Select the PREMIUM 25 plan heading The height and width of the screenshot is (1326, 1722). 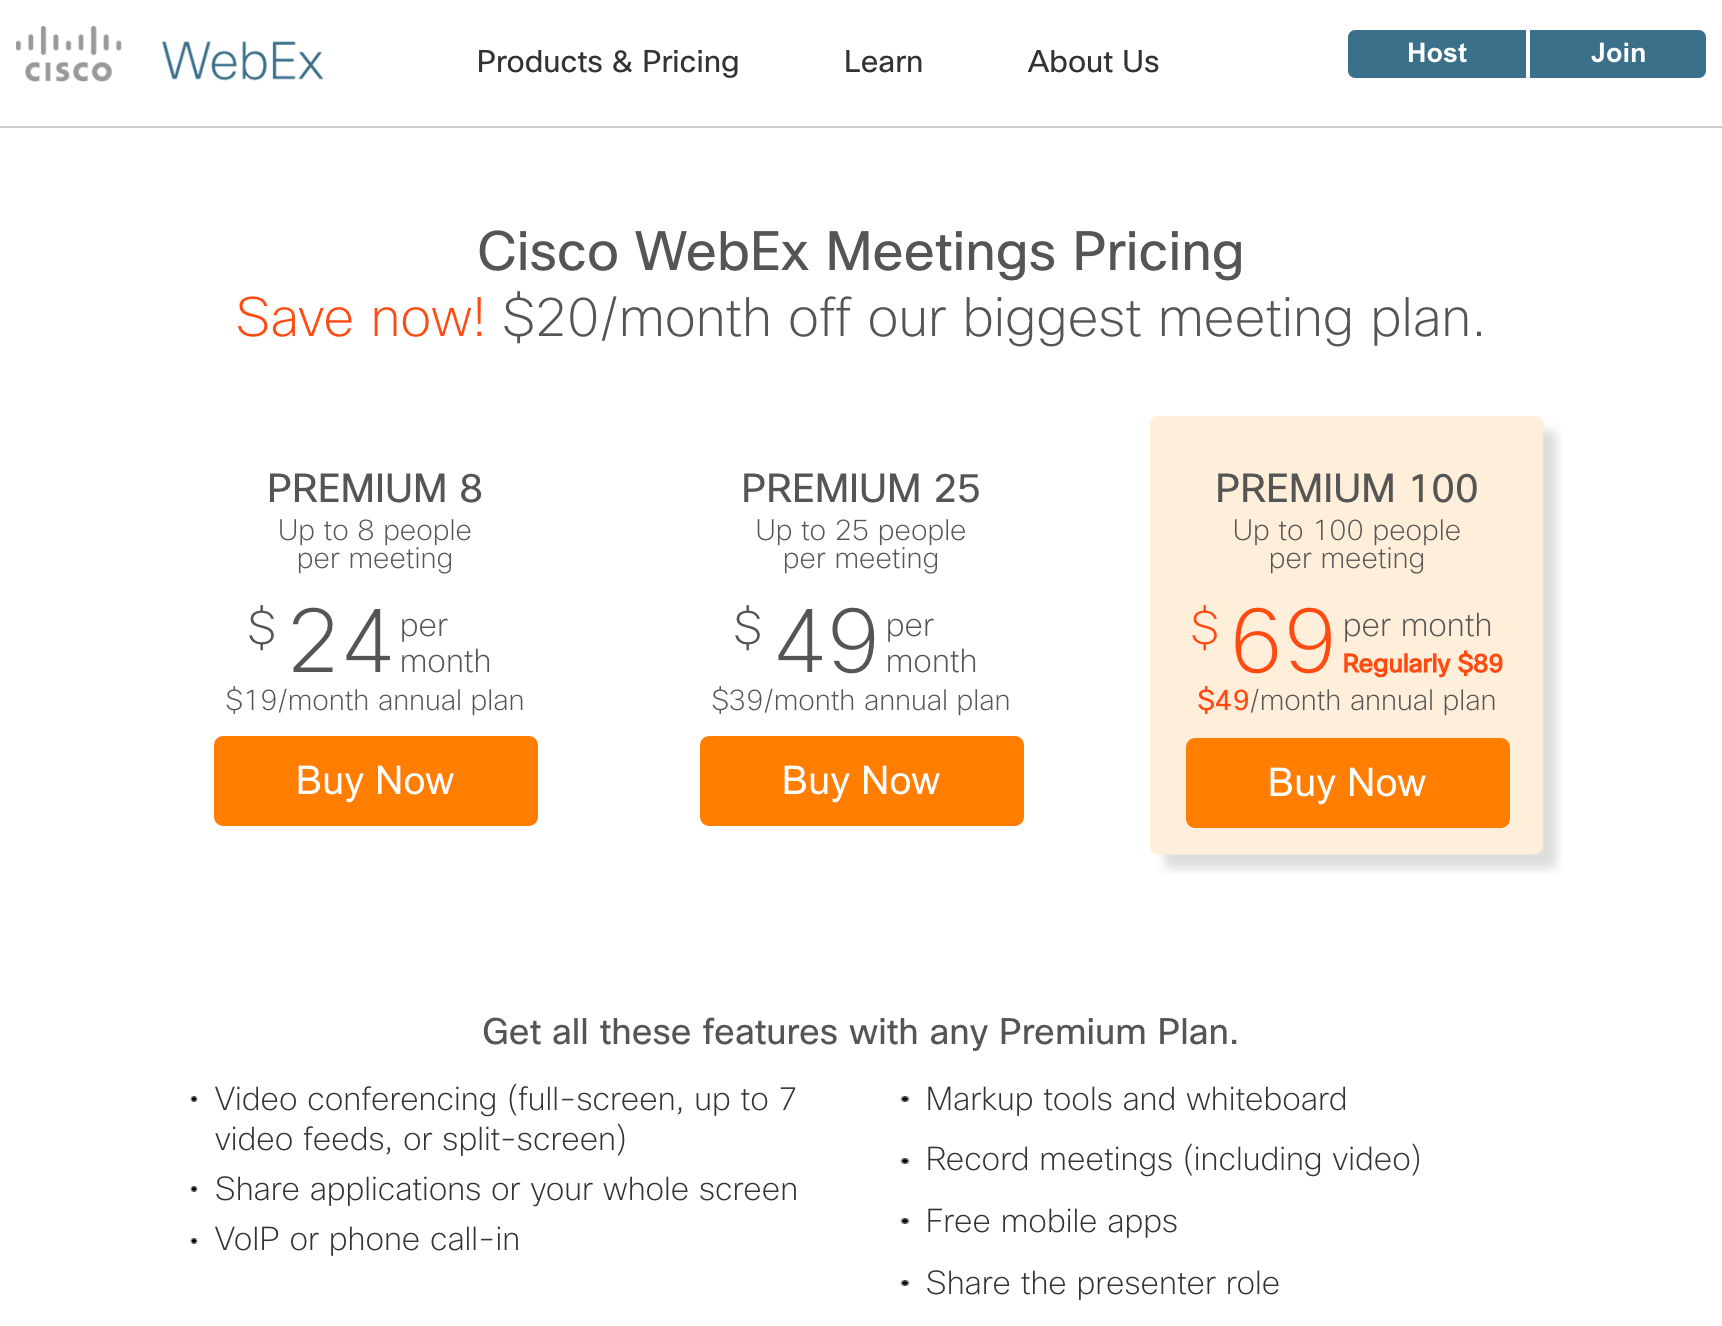tap(861, 489)
